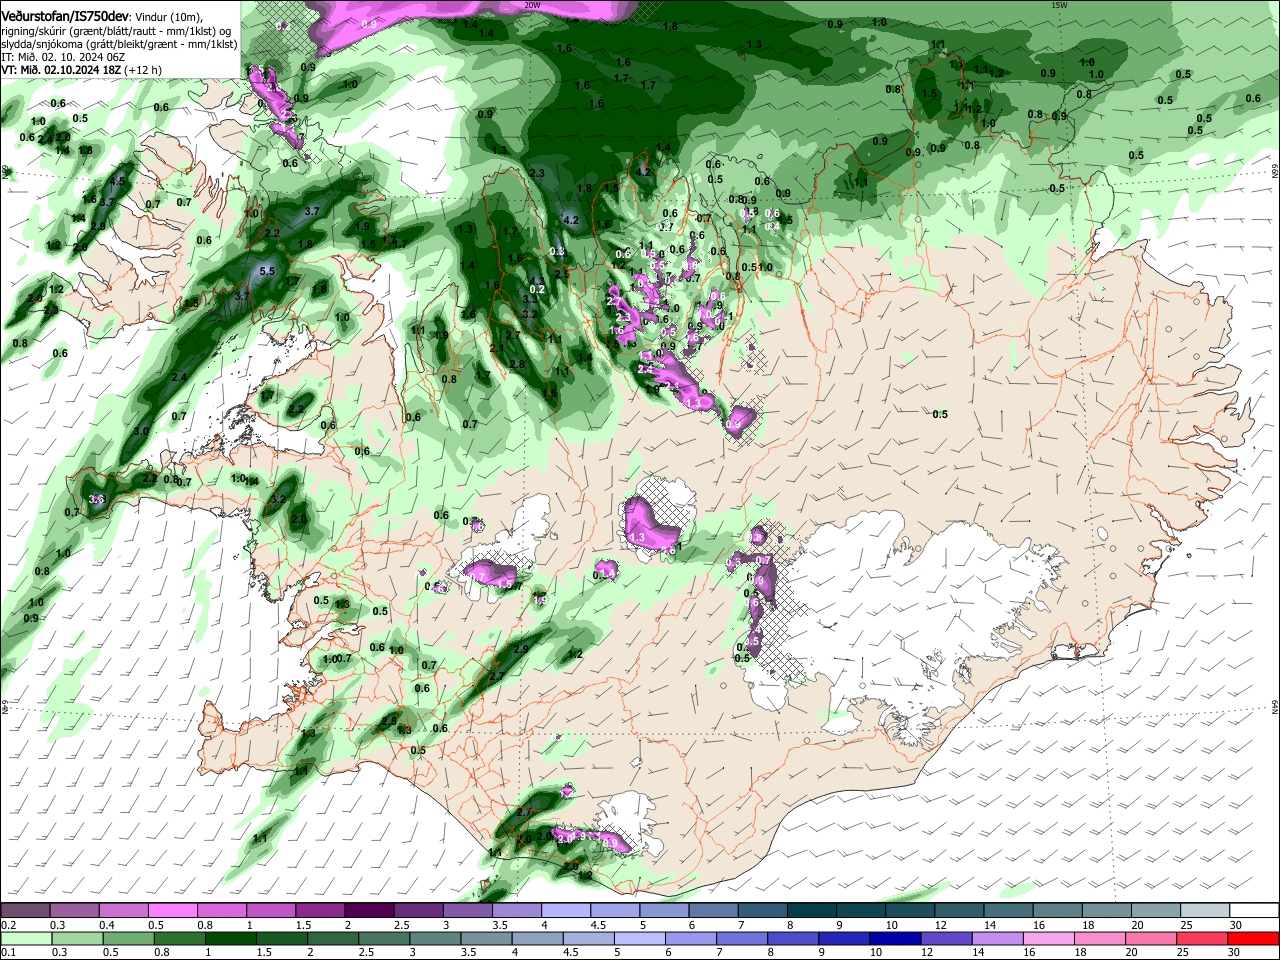Click the palest green 0.1 swatch, lower legend

pyautogui.click(x=26, y=938)
